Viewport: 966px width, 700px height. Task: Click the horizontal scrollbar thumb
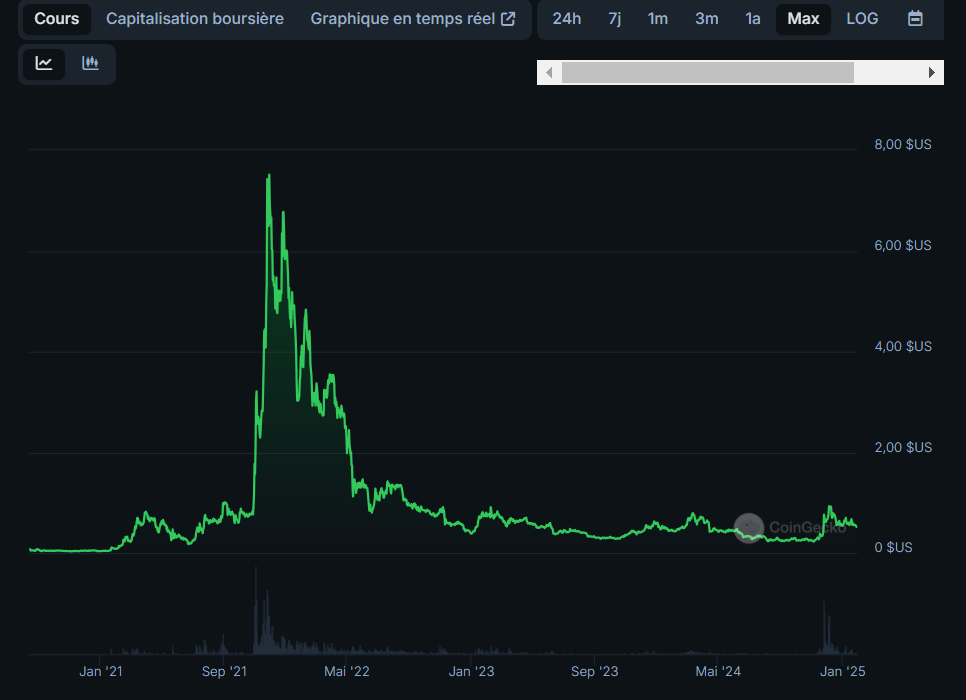[707, 73]
